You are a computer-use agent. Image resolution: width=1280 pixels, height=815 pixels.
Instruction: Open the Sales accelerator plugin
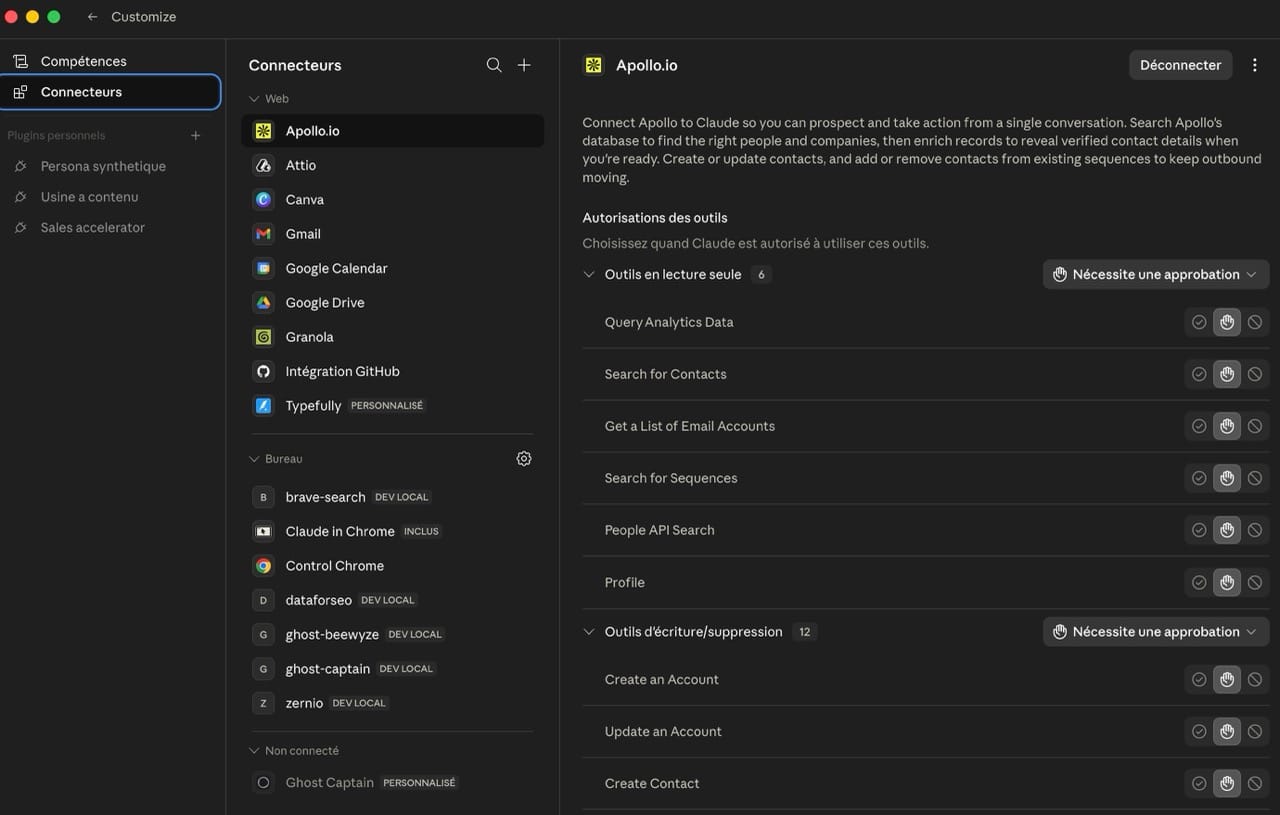(x=110, y=228)
